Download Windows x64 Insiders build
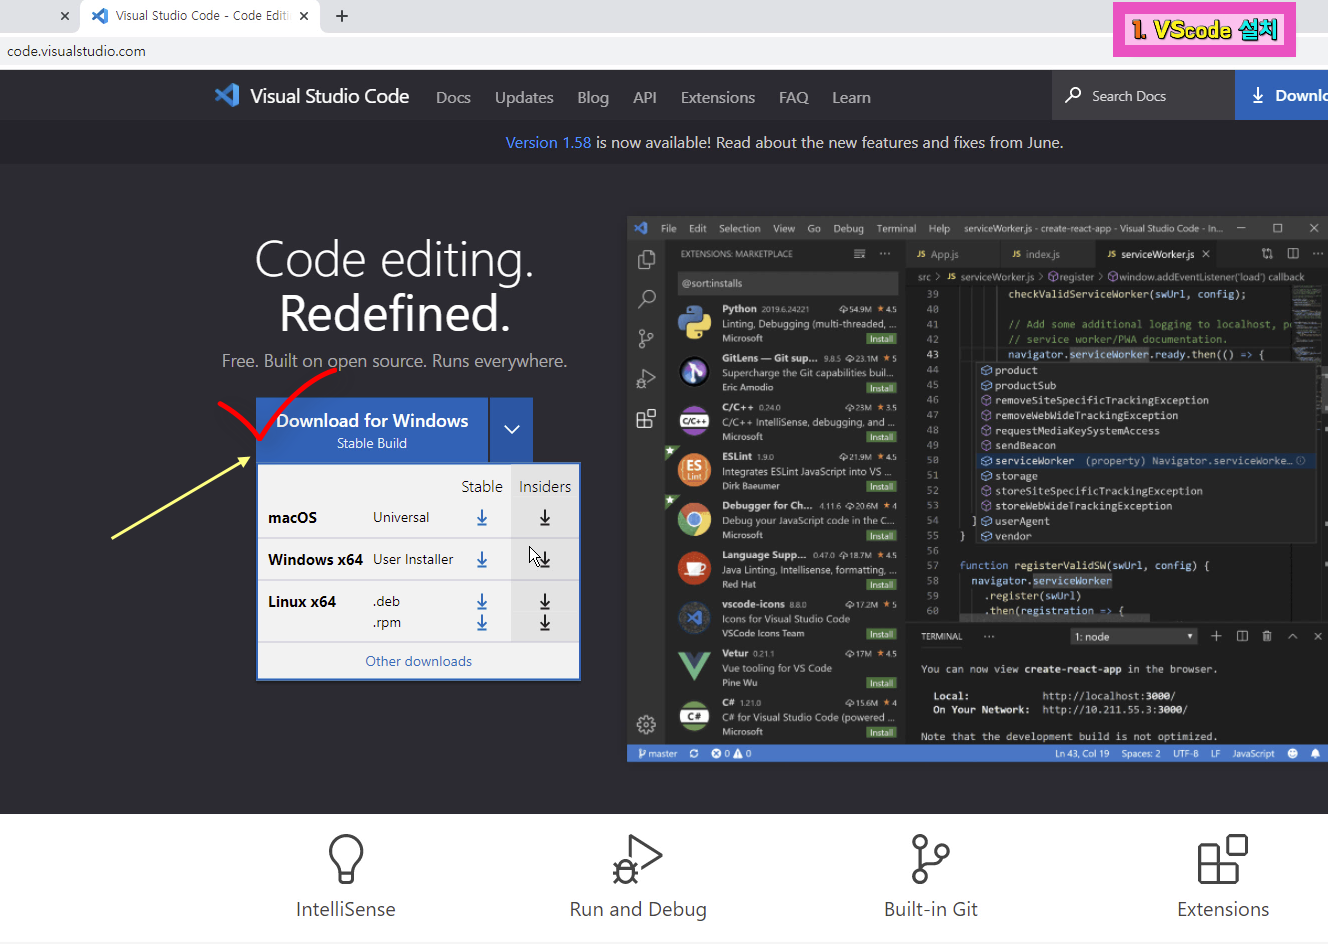Viewport: 1328px width, 944px height. point(545,559)
